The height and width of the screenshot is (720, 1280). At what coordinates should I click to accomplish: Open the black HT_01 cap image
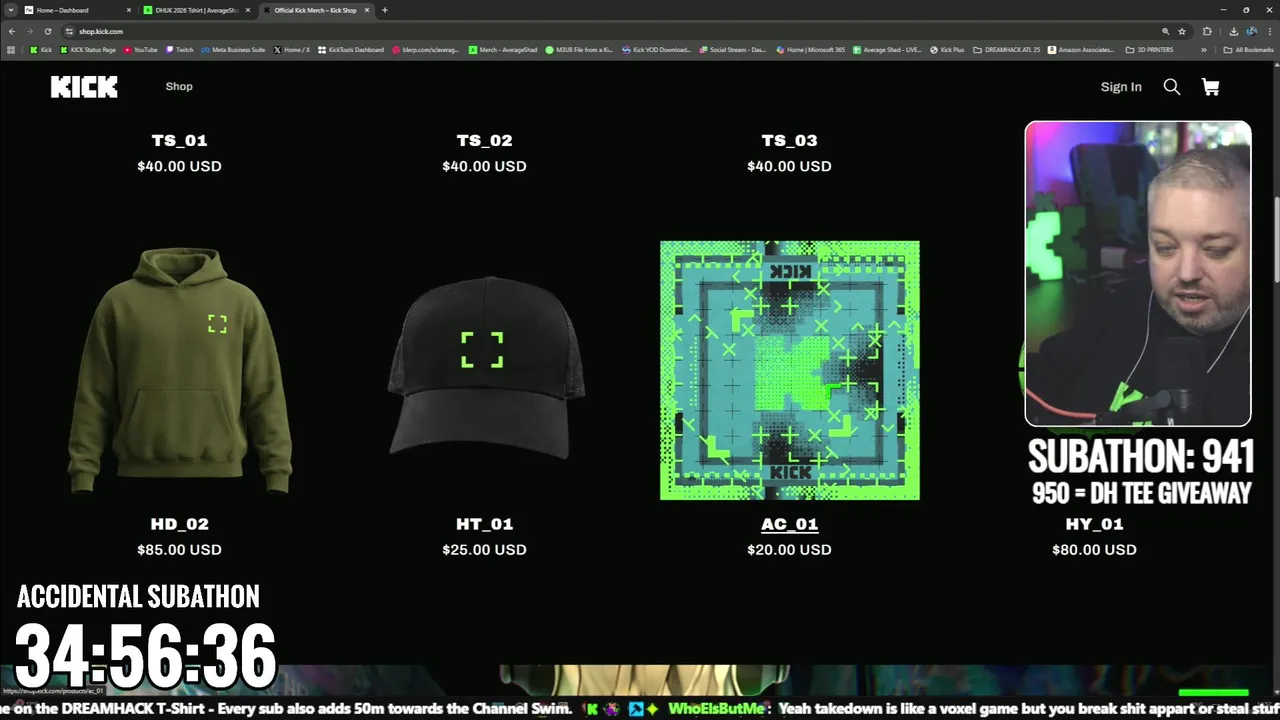coord(485,367)
